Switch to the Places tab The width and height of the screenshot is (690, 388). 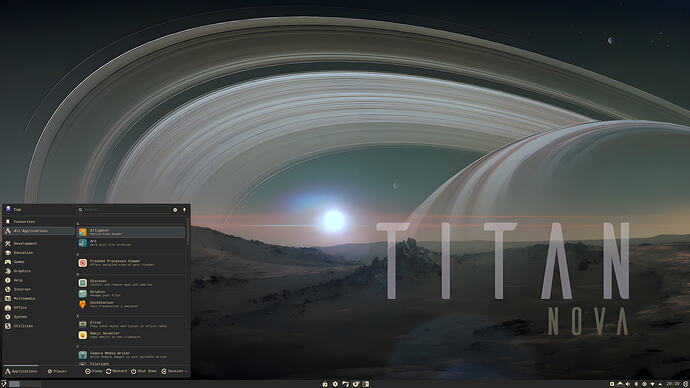(x=57, y=371)
